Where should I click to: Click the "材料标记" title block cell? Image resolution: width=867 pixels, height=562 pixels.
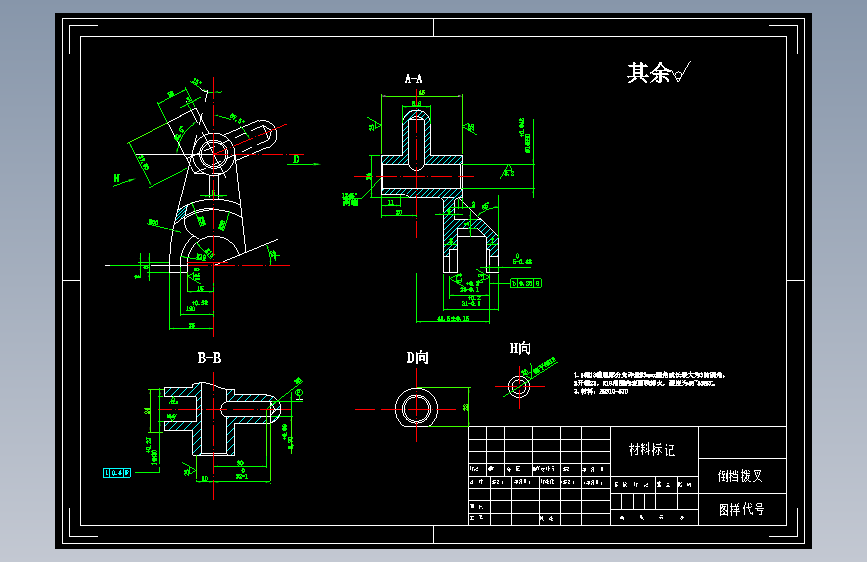(x=652, y=449)
